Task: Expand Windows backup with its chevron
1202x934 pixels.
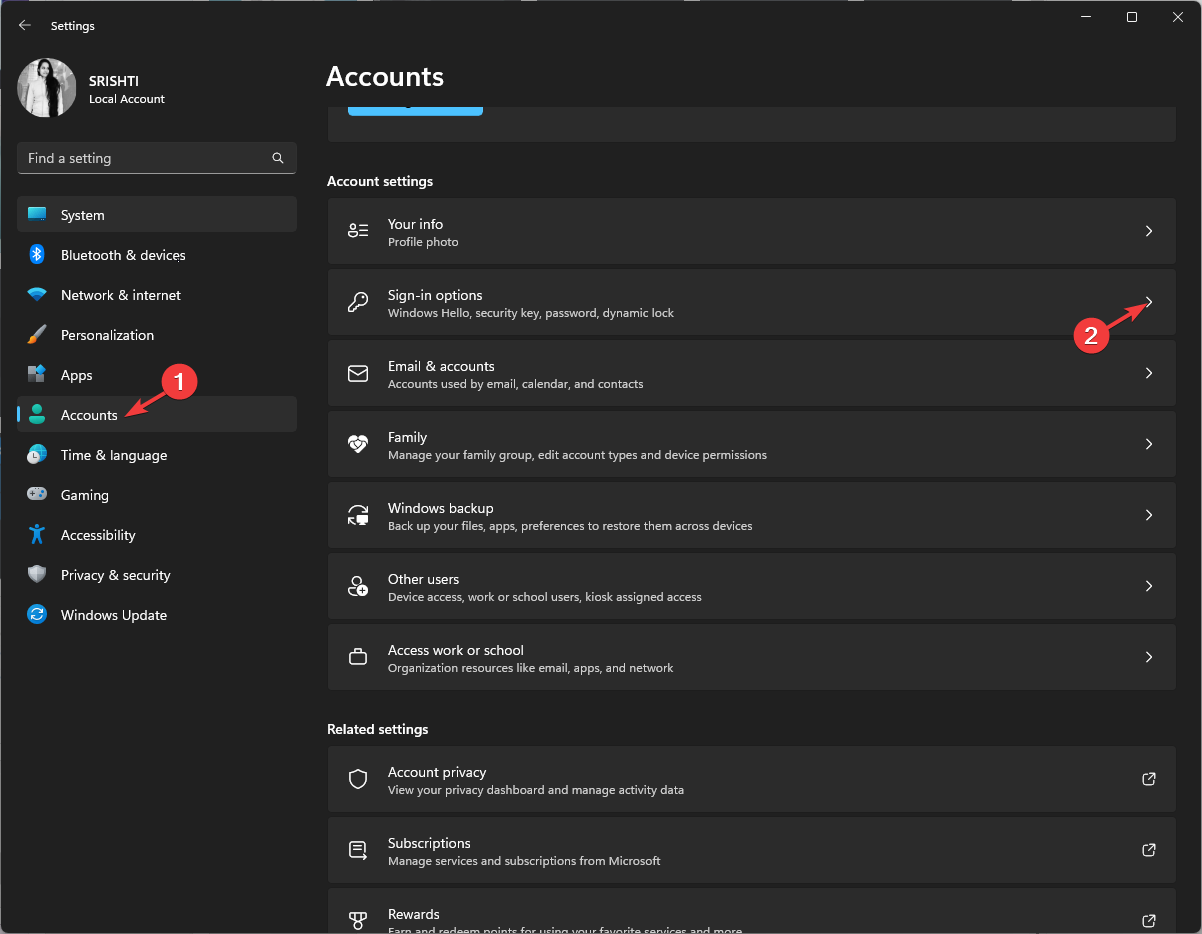Action: point(1149,515)
